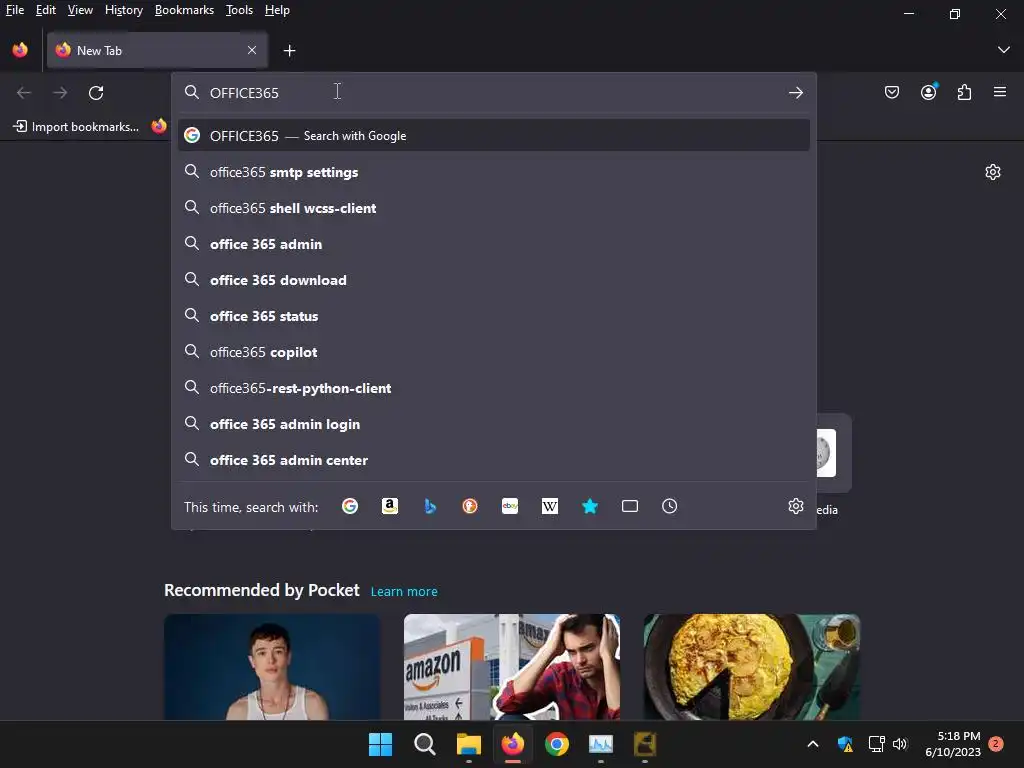Choose office365 shell wcss-client suggestion
1024x768 pixels.
click(493, 208)
